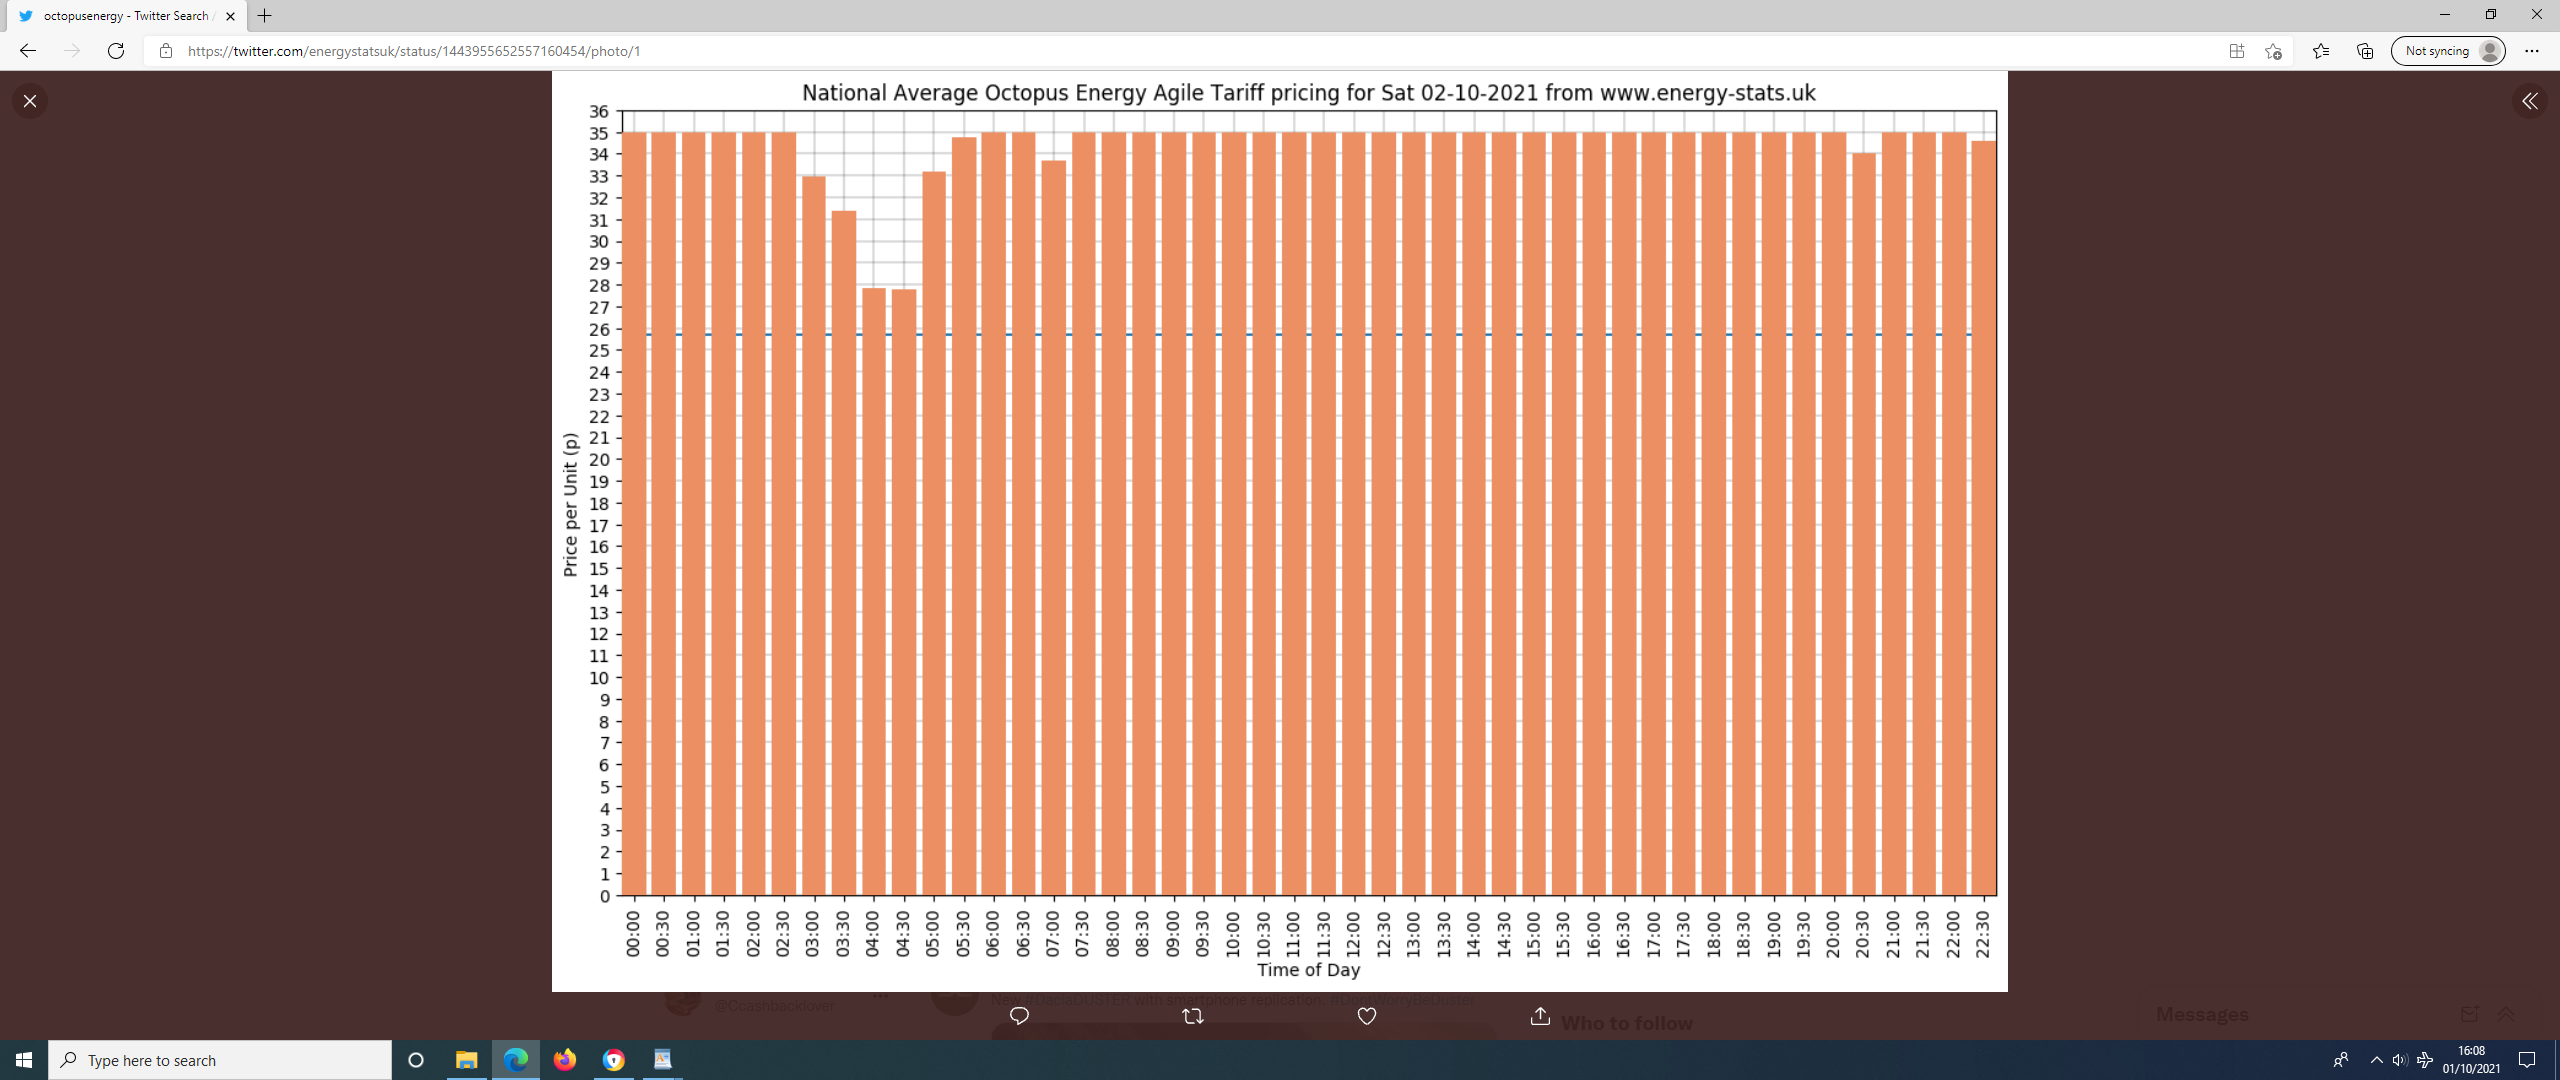Viewport: 2560px width, 1080px height.
Task: Reply to the tweet
Action: coord(1019,1016)
